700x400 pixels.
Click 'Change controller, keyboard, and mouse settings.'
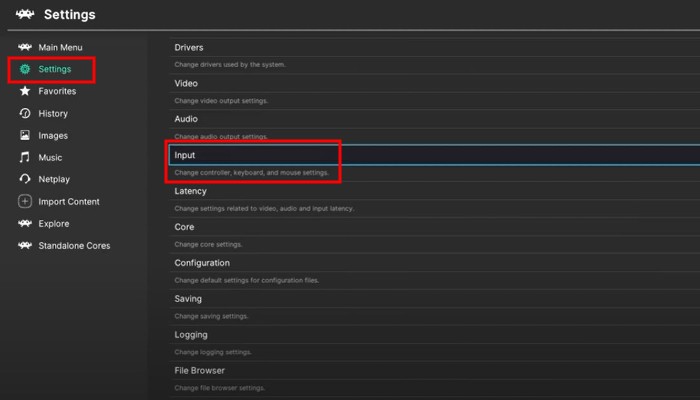point(251,173)
